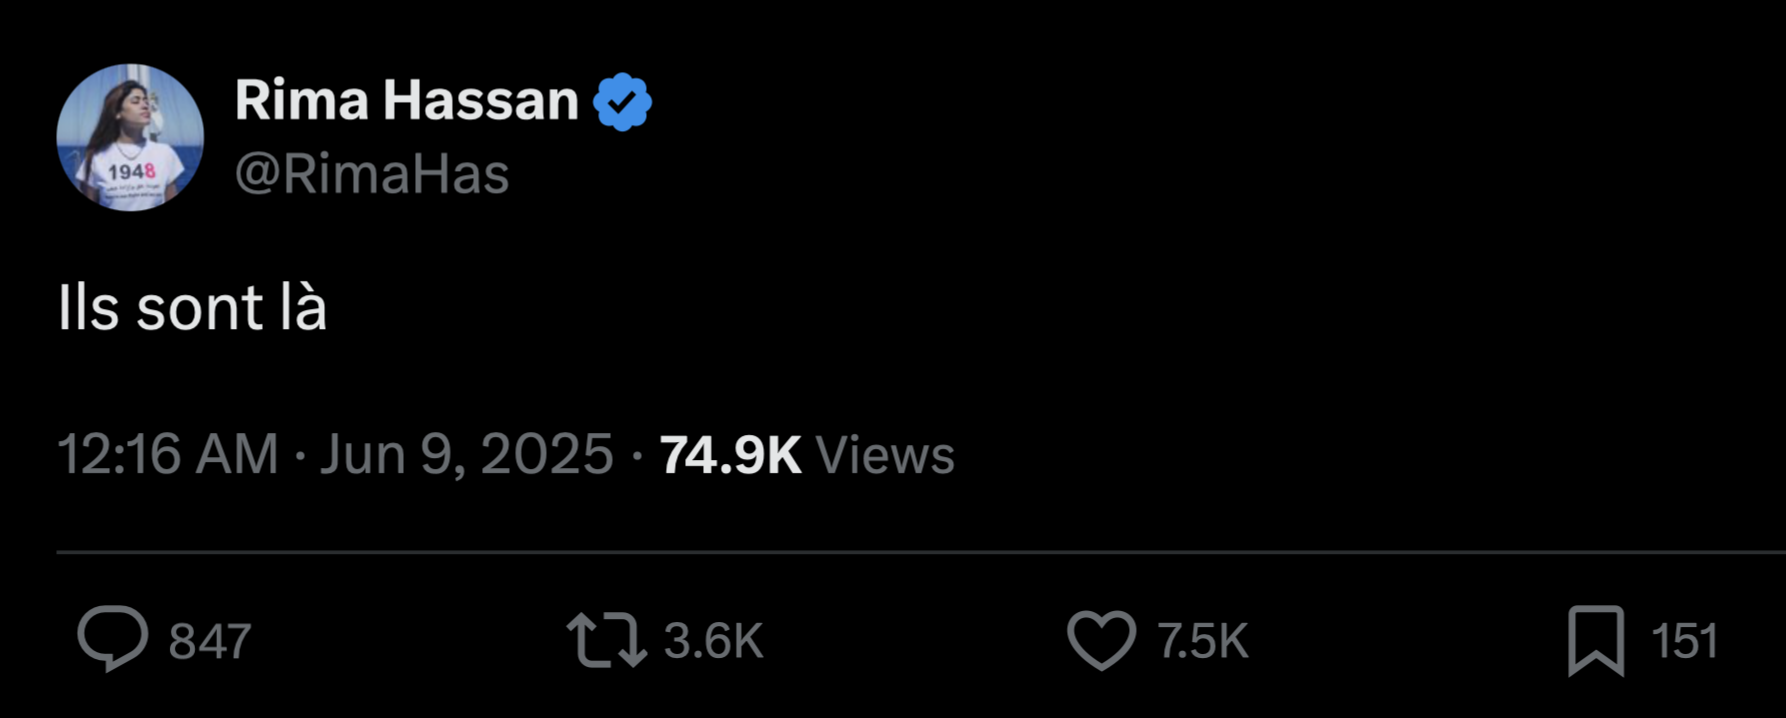
Task: Click the 74.9K view count number
Action: pos(730,455)
